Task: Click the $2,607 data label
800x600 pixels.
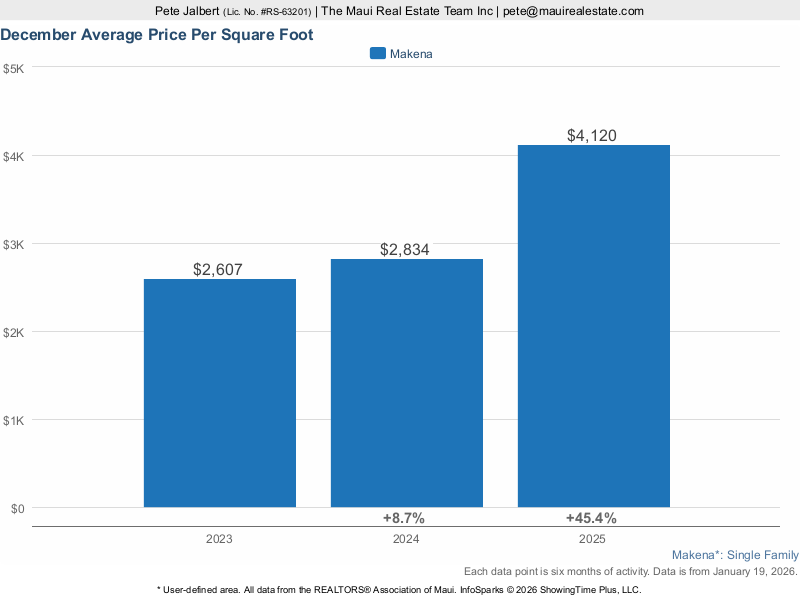Action: (219, 269)
